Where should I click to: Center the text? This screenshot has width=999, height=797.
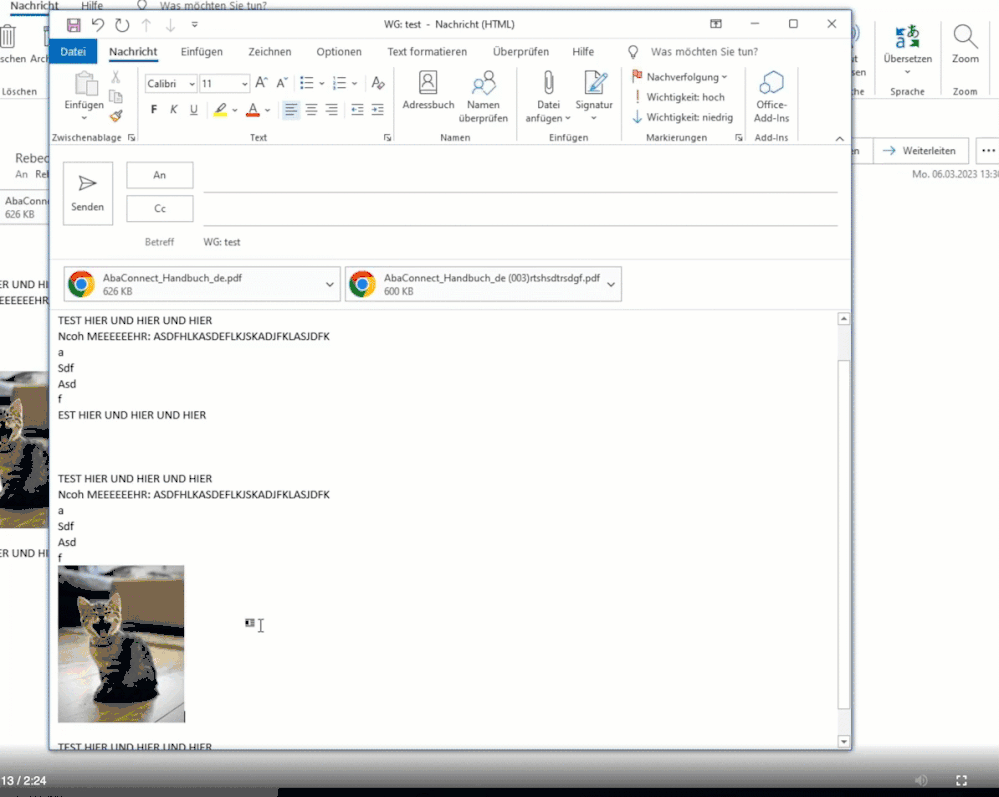point(311,110)
